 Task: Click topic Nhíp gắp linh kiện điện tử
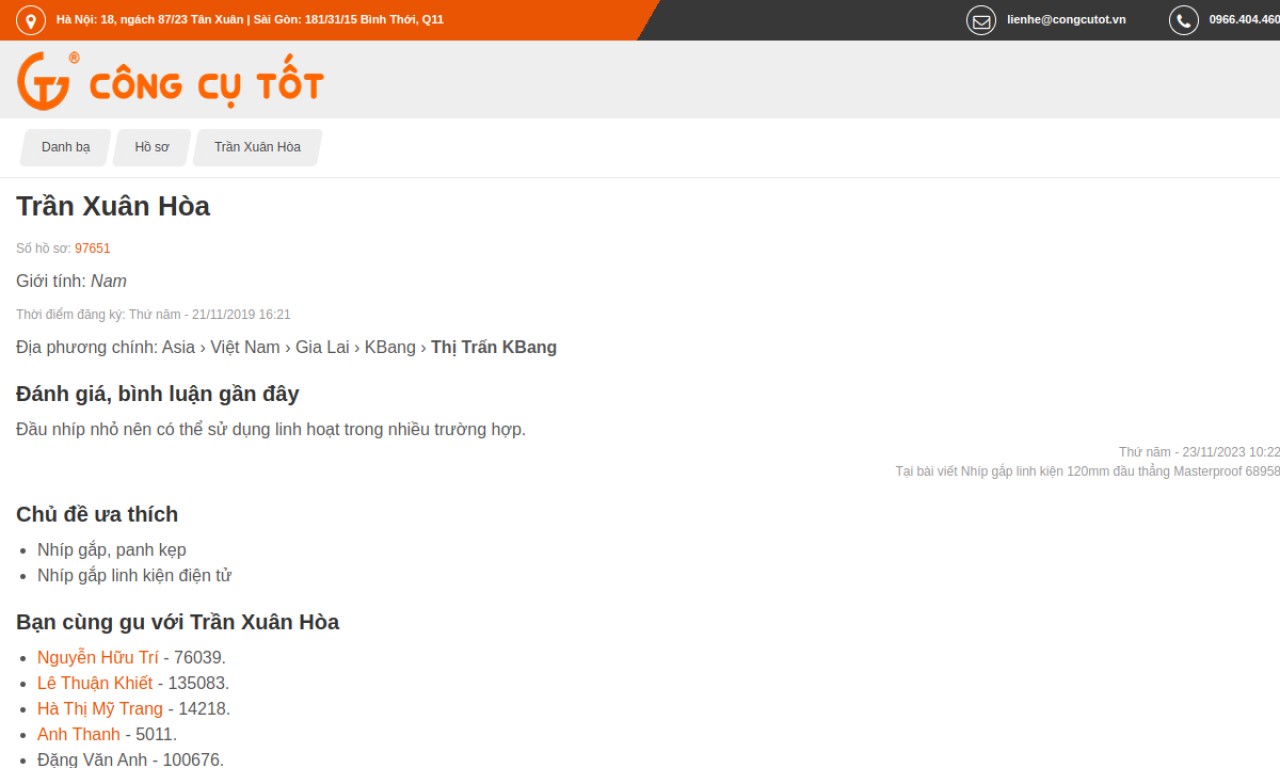[134, 575]
